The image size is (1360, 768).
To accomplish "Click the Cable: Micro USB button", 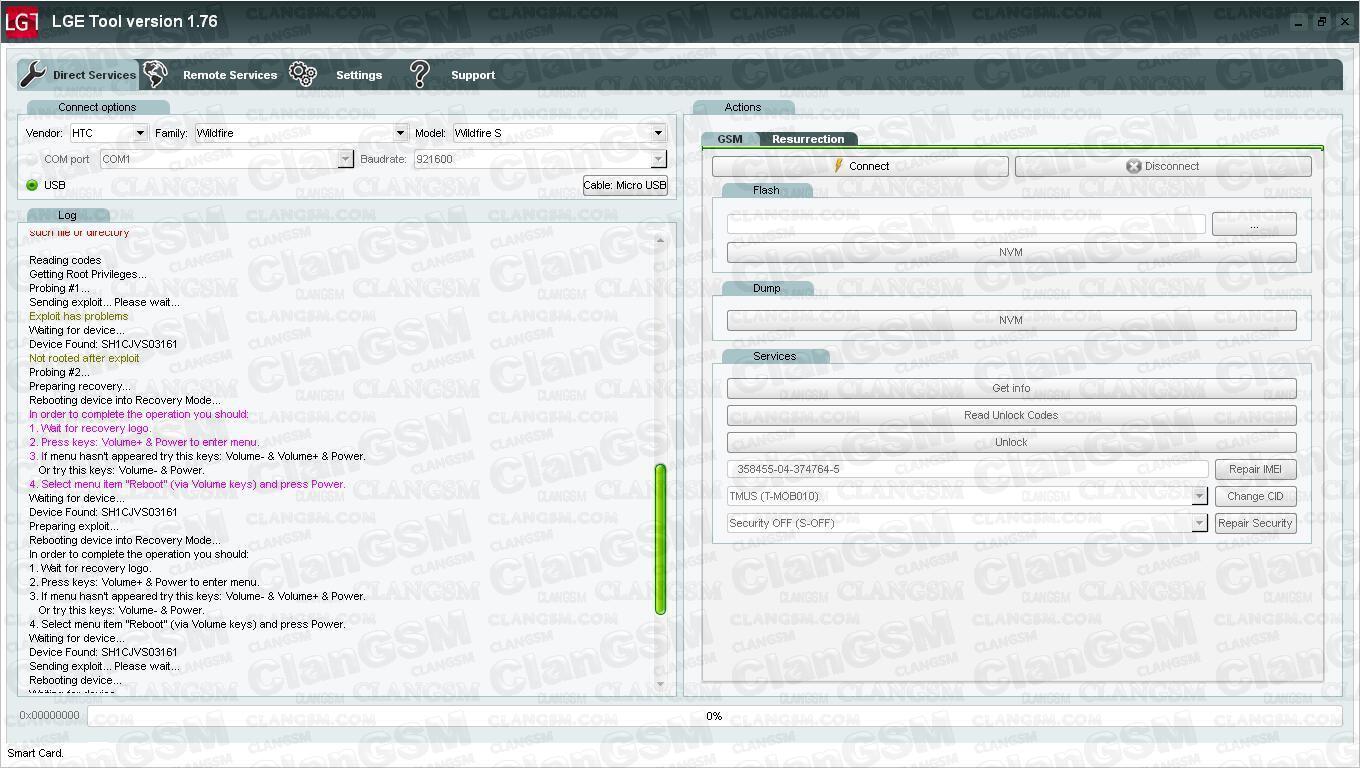I will (625, 185).
